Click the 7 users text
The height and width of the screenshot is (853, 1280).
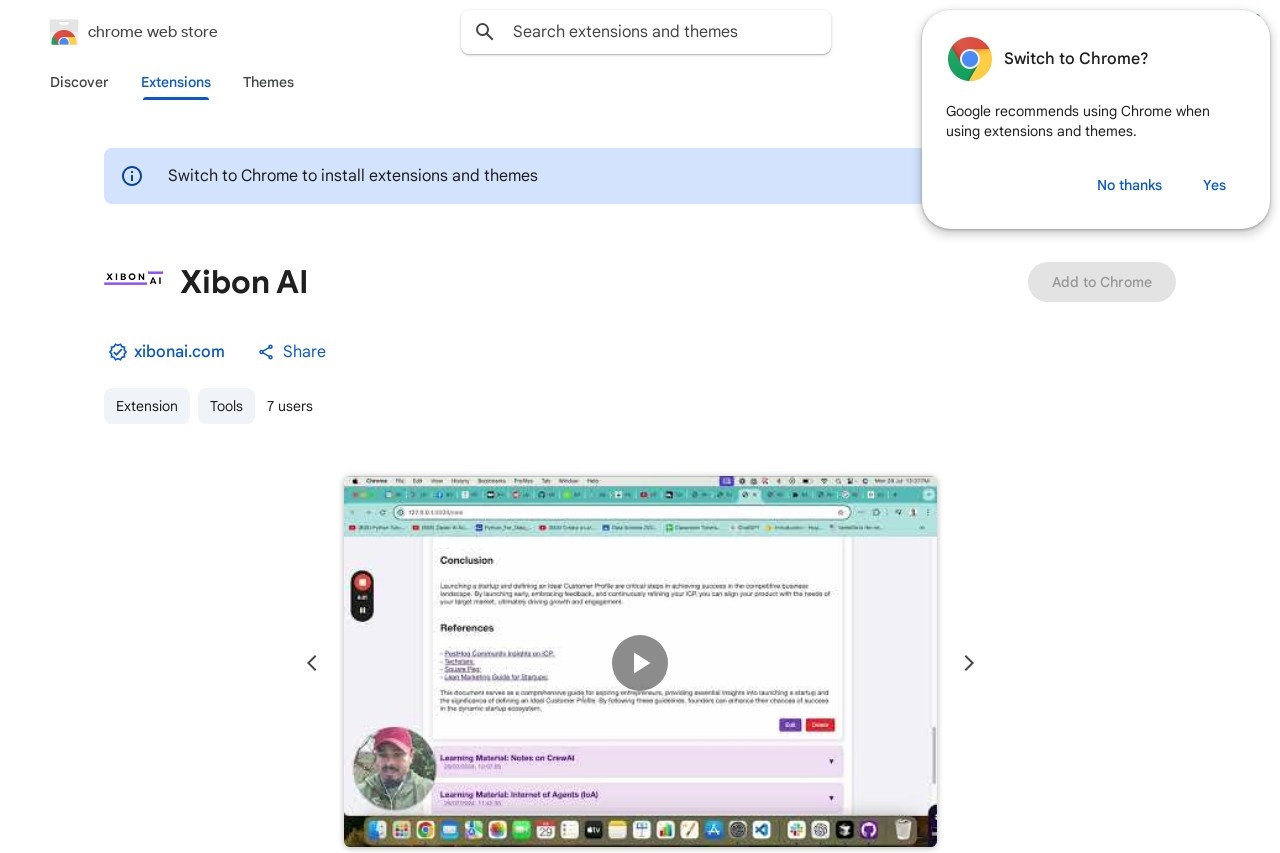click(290, 406)
